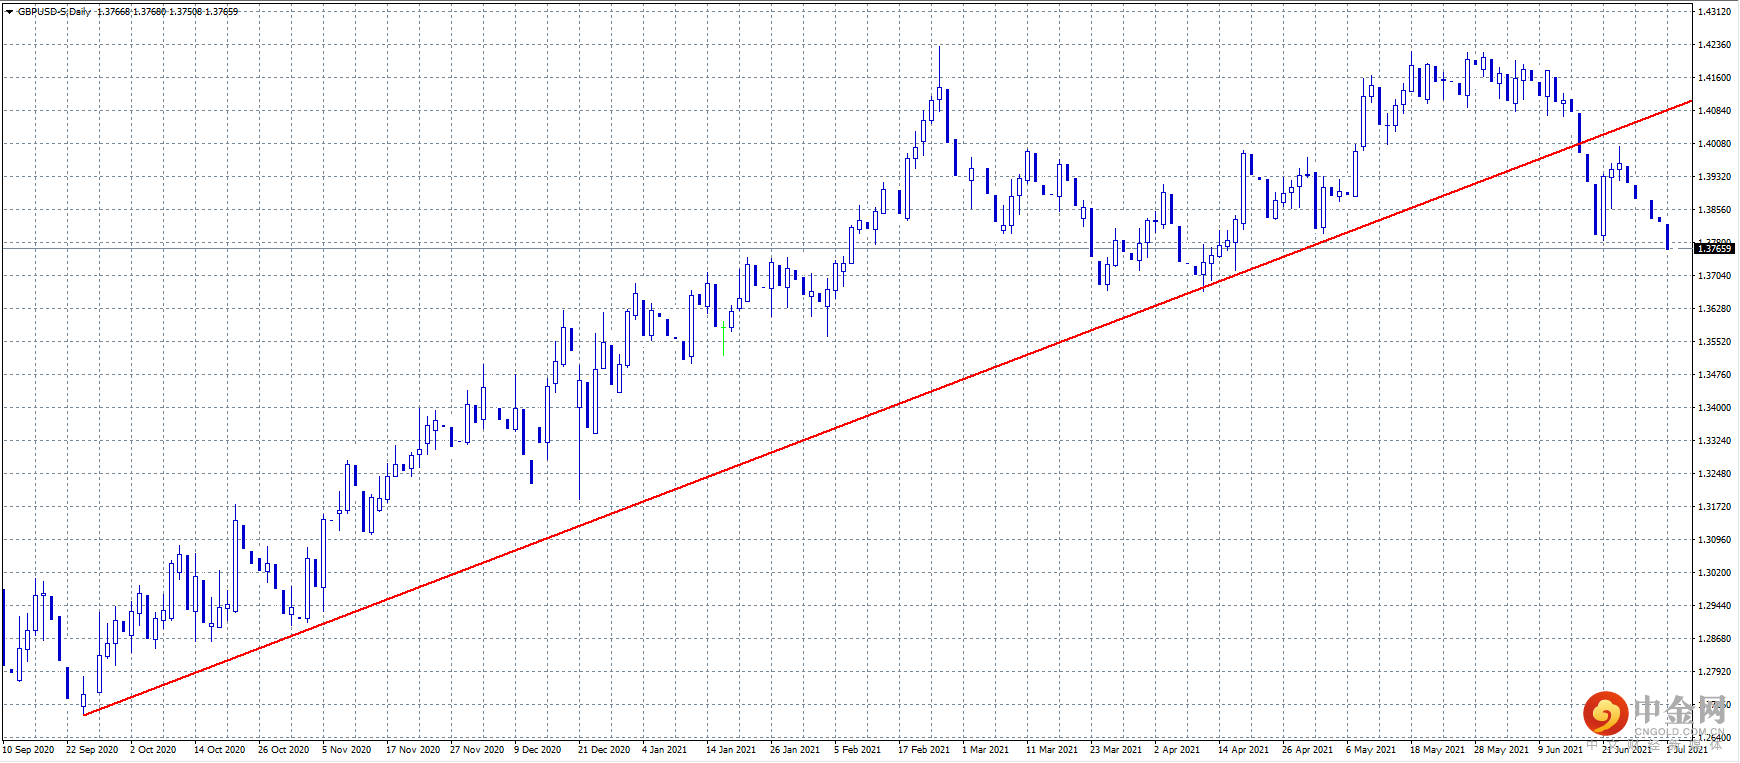Click the 17 Feb 2021 date label
The image size is (1740, 763).
(924, 750)
